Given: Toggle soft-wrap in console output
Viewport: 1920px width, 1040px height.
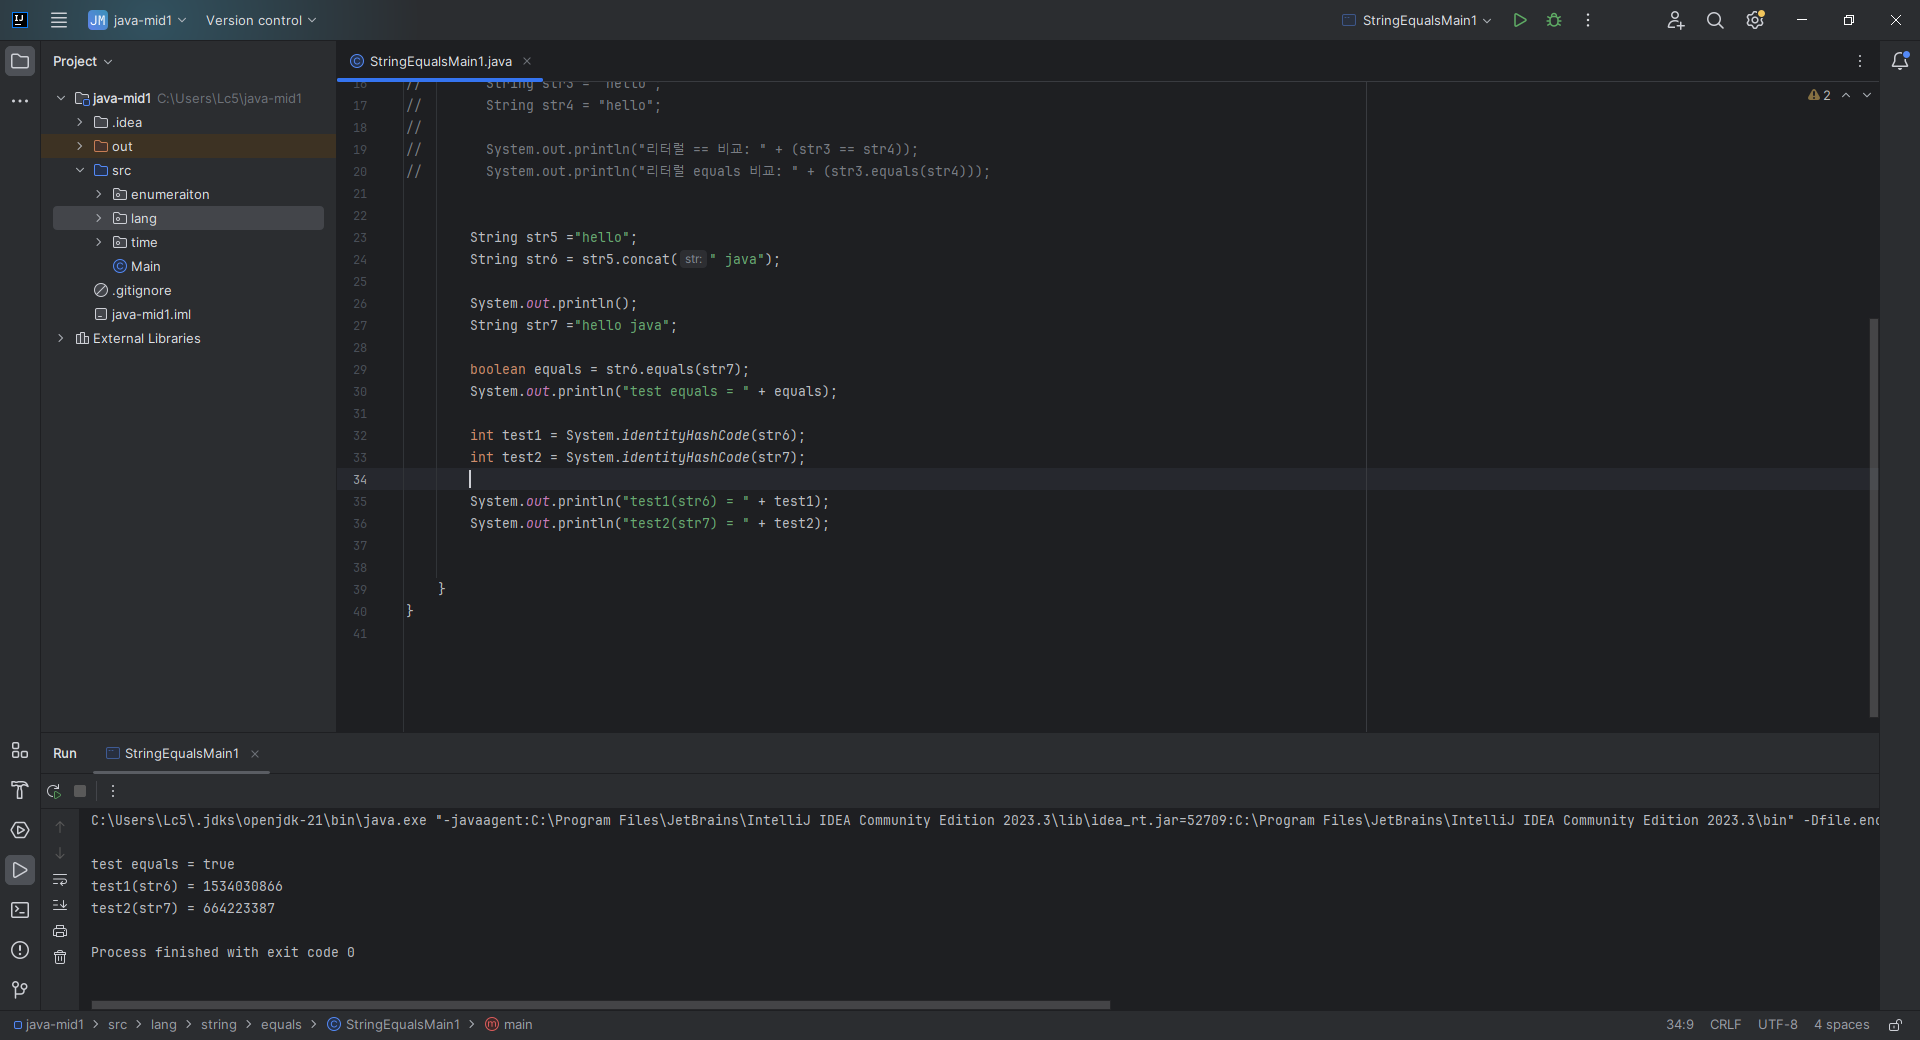Looking at the screenshot, I should click(x=60, y=879).
